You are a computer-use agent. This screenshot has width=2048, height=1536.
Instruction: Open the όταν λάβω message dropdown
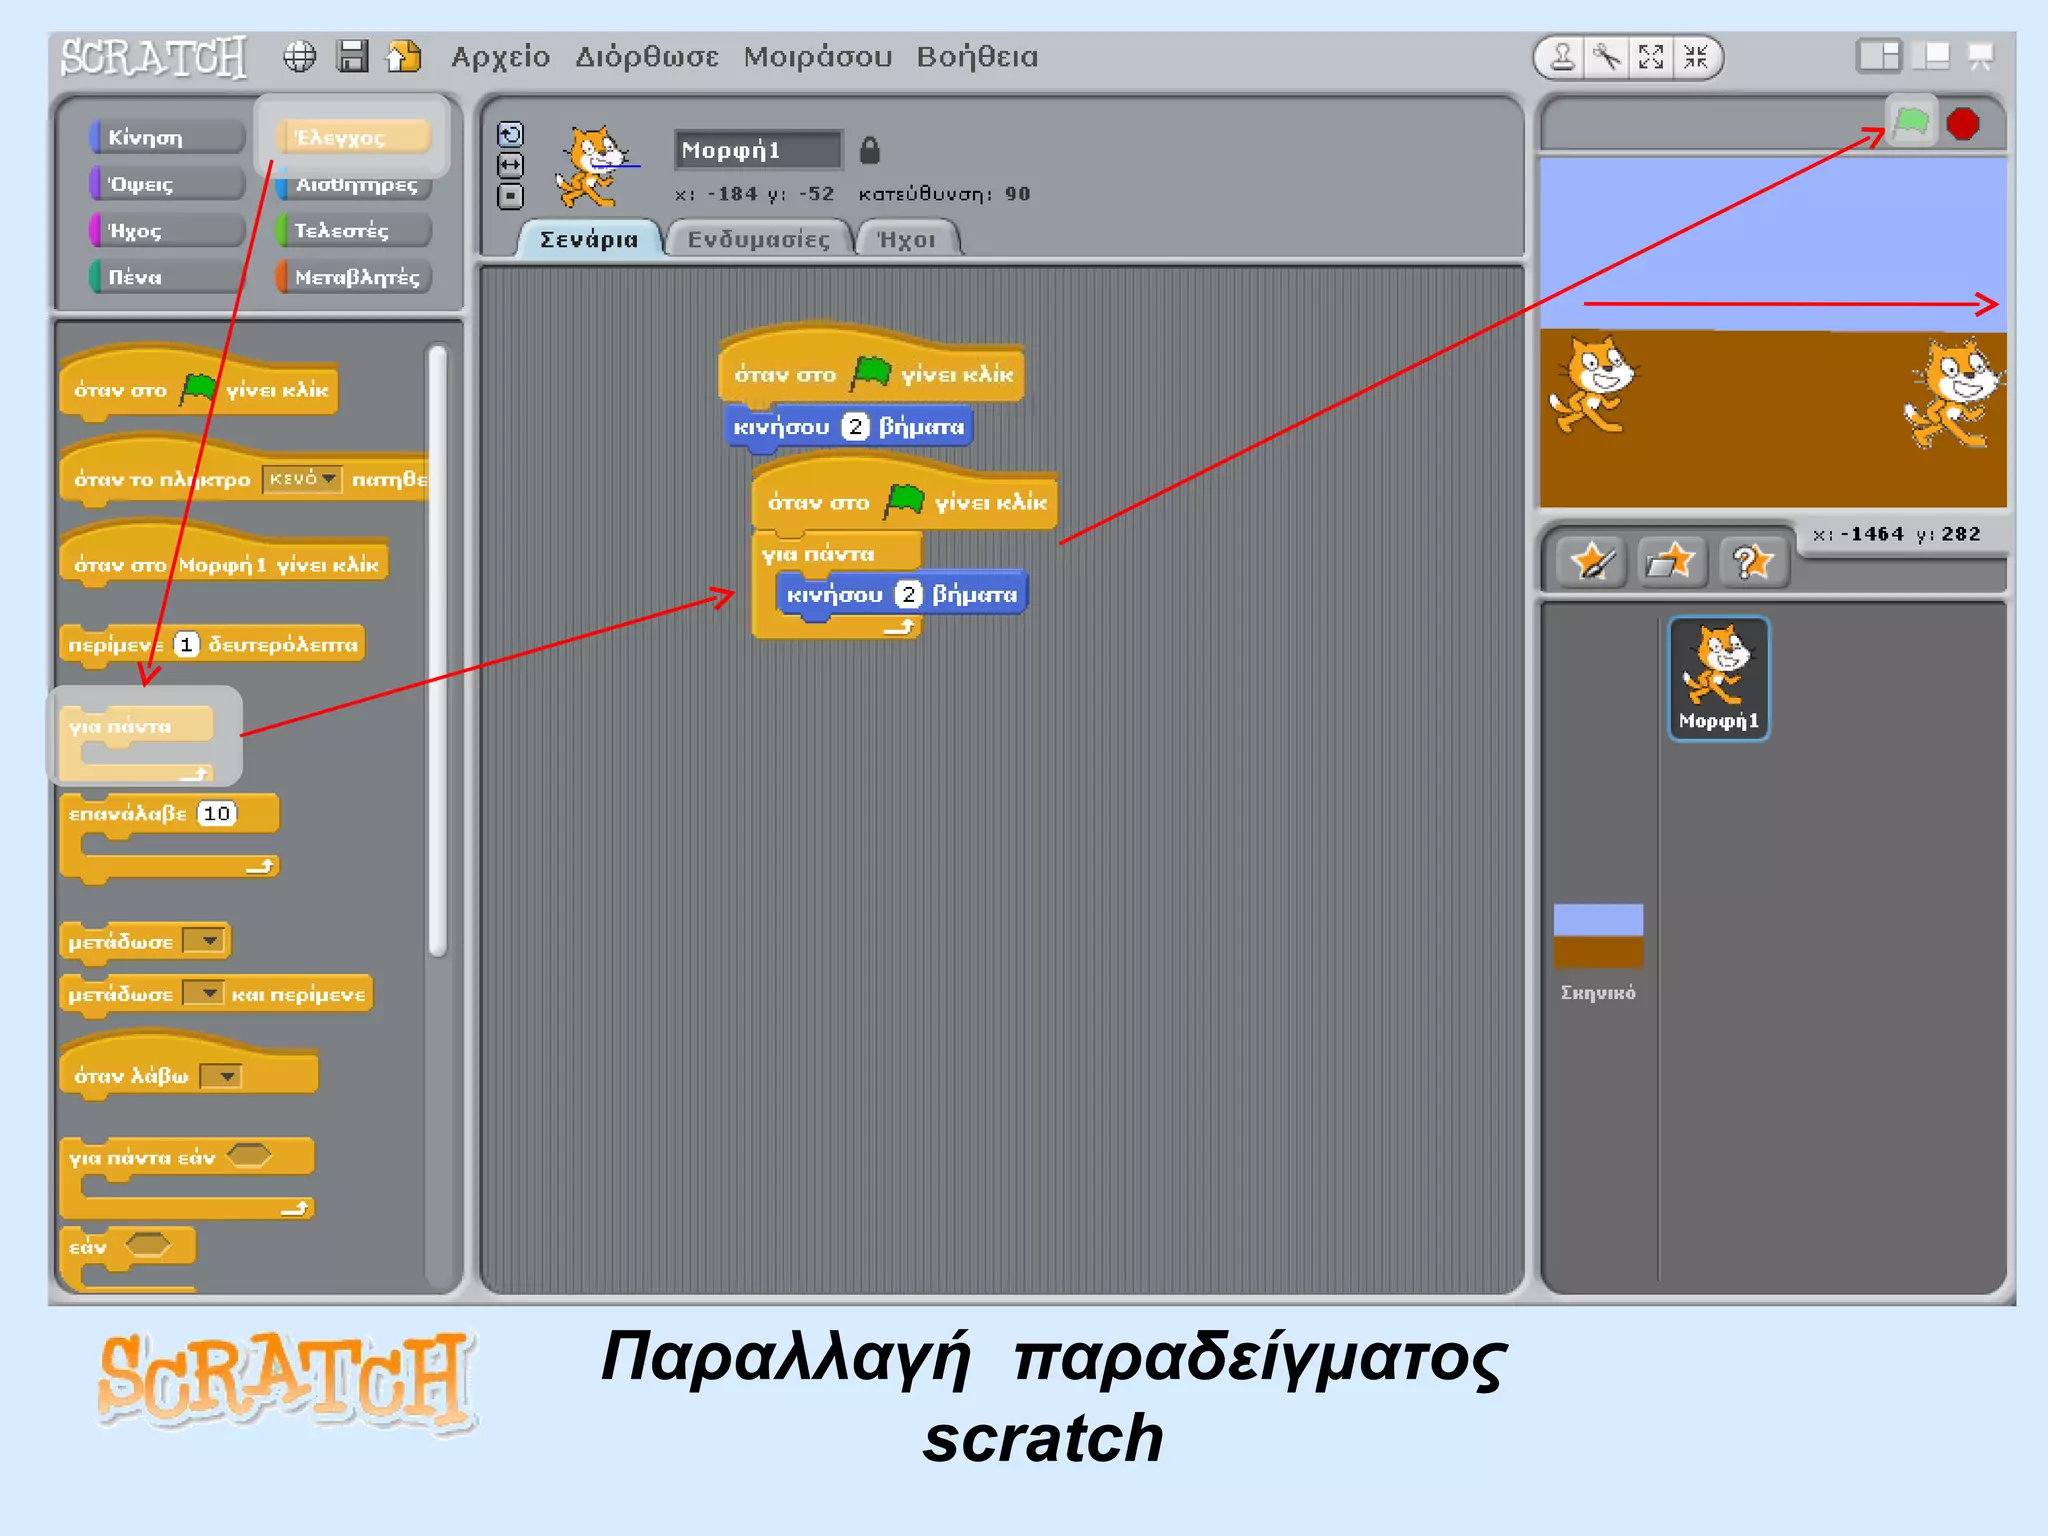[221, 1076]
